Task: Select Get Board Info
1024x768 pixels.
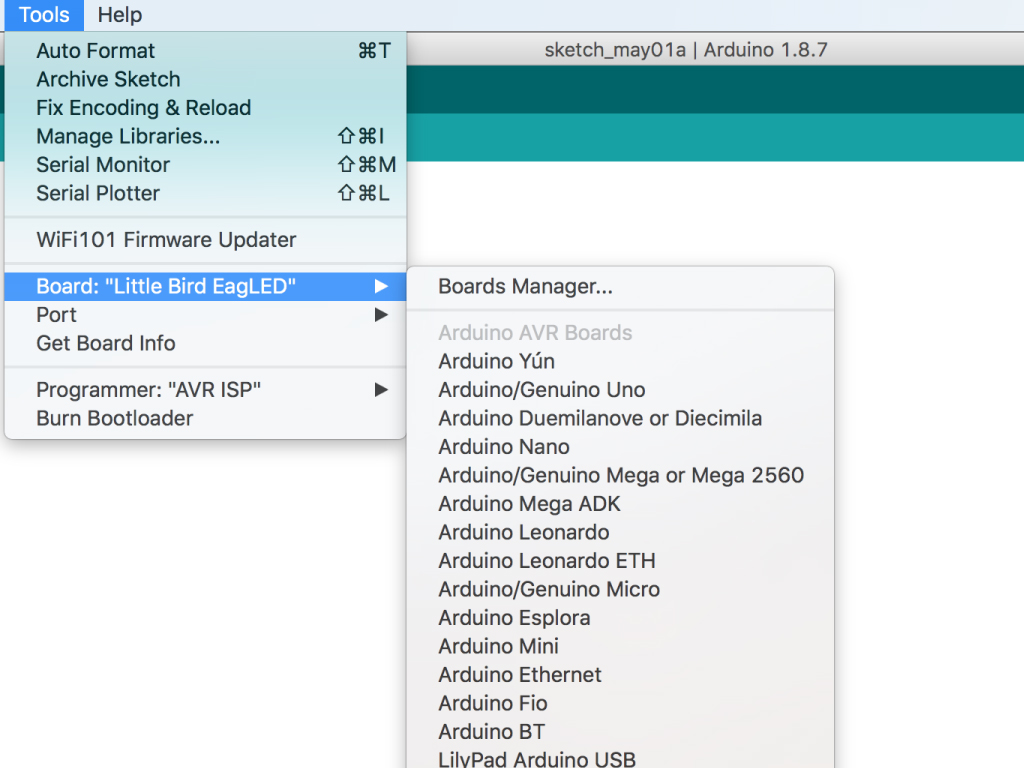Action: click(205, 344)
